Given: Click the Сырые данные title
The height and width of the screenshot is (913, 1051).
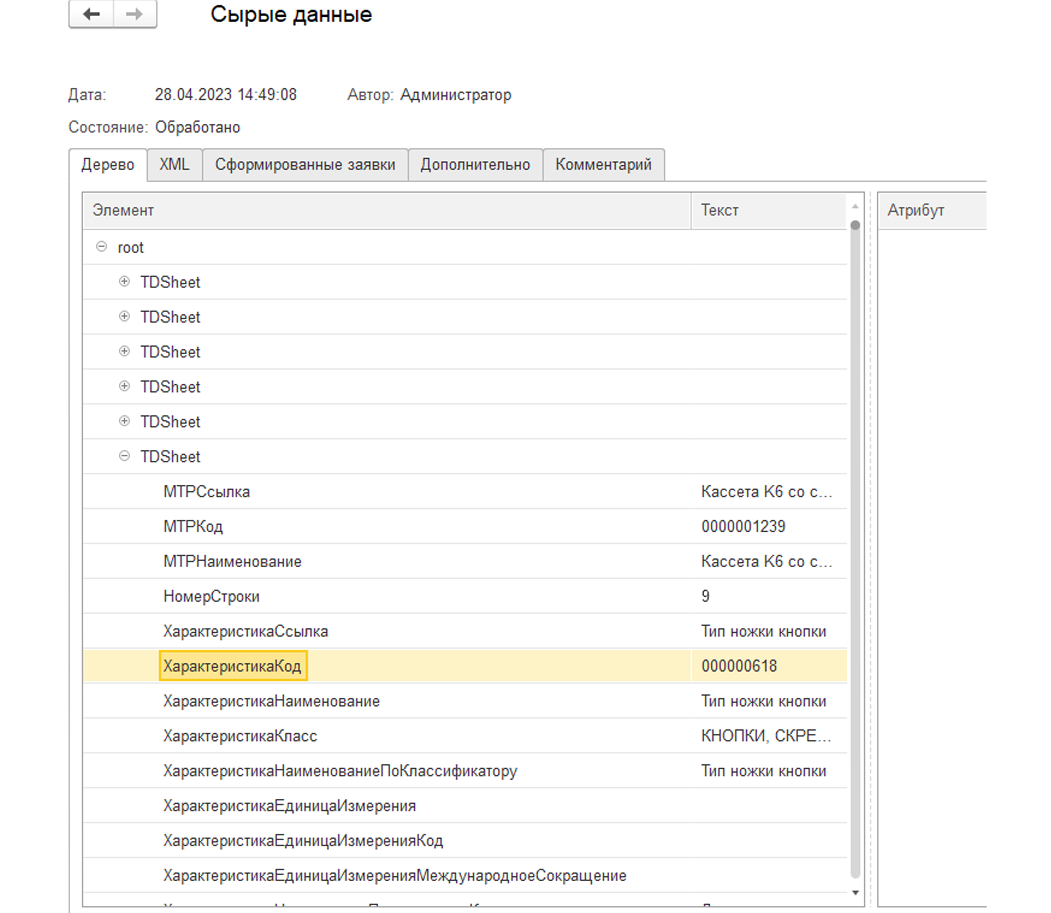Looking at the screenshot, I should 291,14.
